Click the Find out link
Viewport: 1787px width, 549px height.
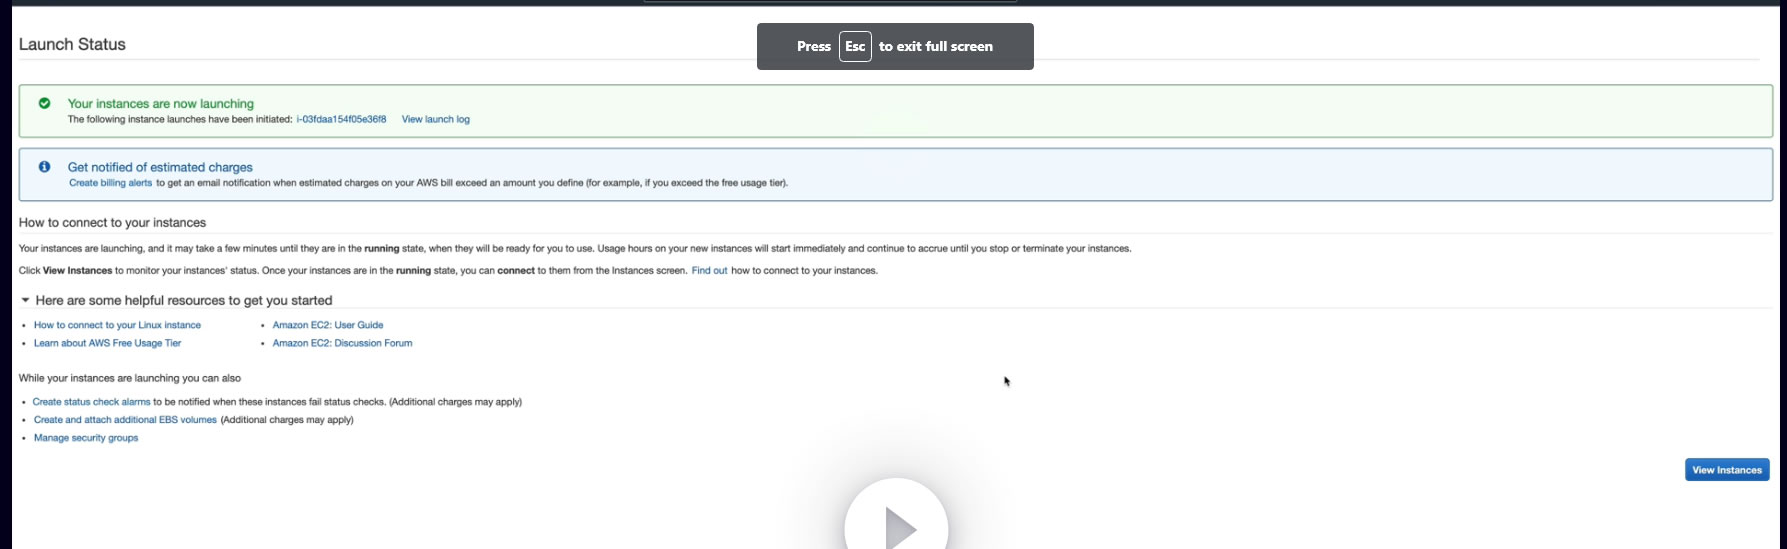709,271
